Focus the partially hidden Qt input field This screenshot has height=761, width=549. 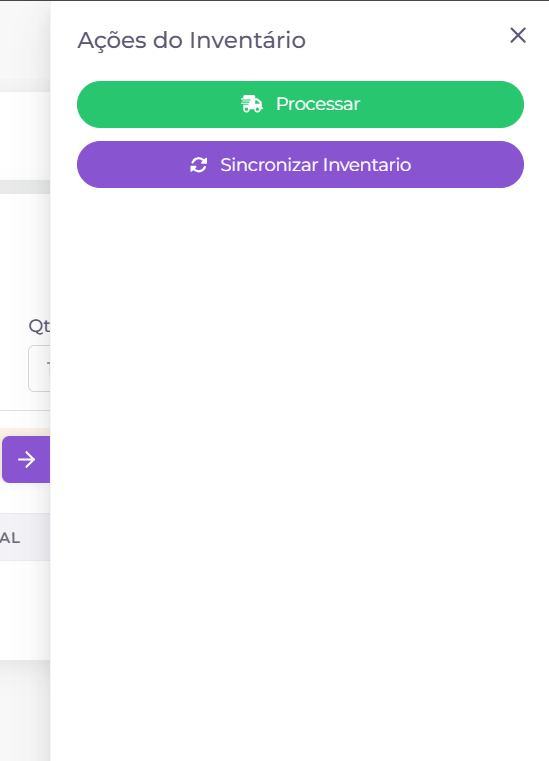pos(39,368)
